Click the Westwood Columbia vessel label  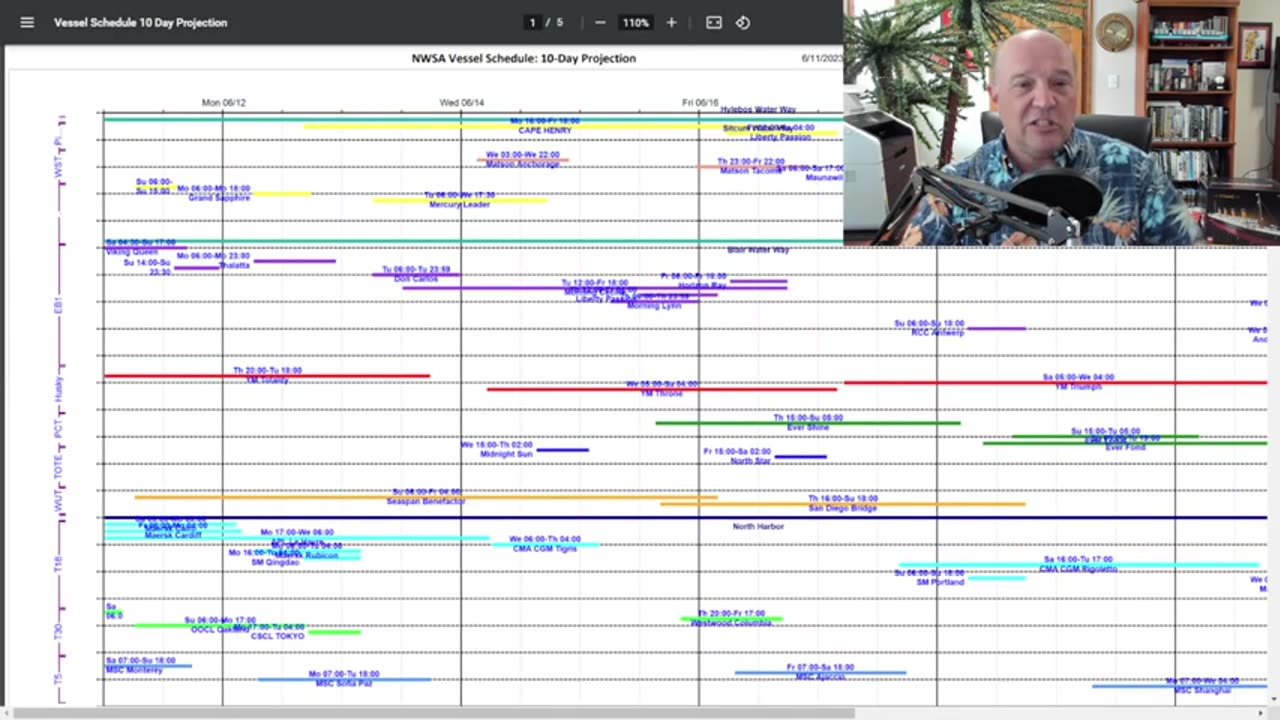tap(731, 623)
